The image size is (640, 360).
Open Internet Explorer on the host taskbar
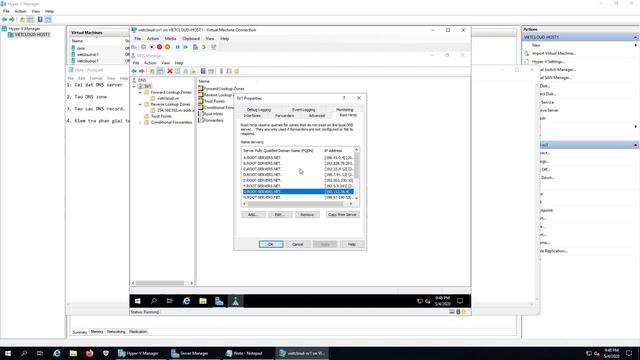coord(57,353)
